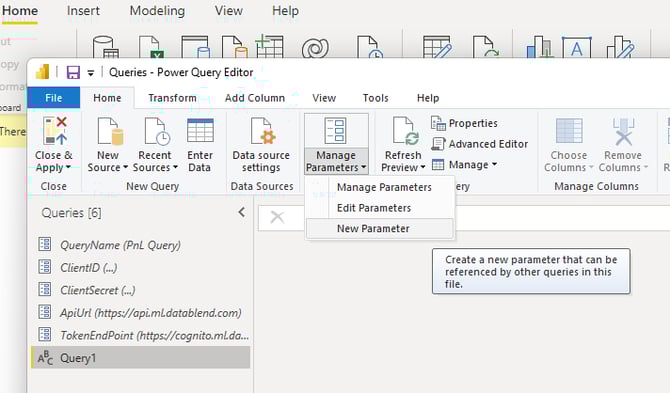Open the New Source icon

click(x=110, y=131)
